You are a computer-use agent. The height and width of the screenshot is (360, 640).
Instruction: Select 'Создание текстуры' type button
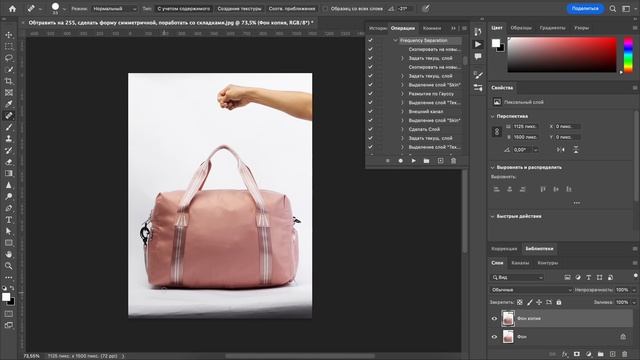pos(239,9)
